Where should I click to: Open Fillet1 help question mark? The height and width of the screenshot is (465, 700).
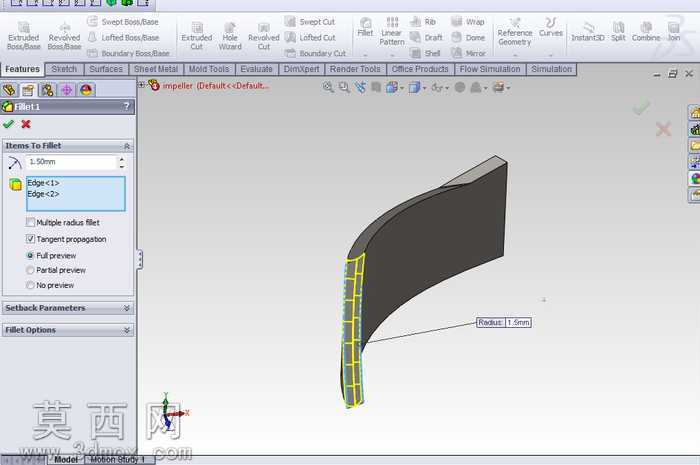126,106
